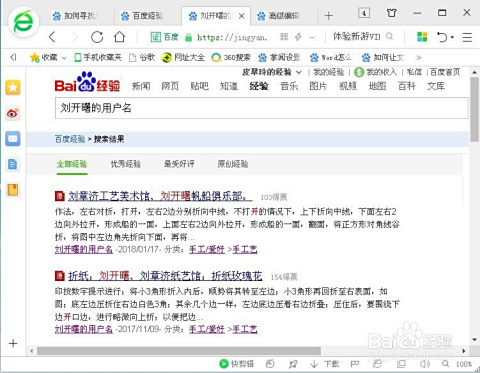Open the sidebar document icon
Image resolution: width=480 pixels, height=373 pixels.
click(x=13, y=164)
